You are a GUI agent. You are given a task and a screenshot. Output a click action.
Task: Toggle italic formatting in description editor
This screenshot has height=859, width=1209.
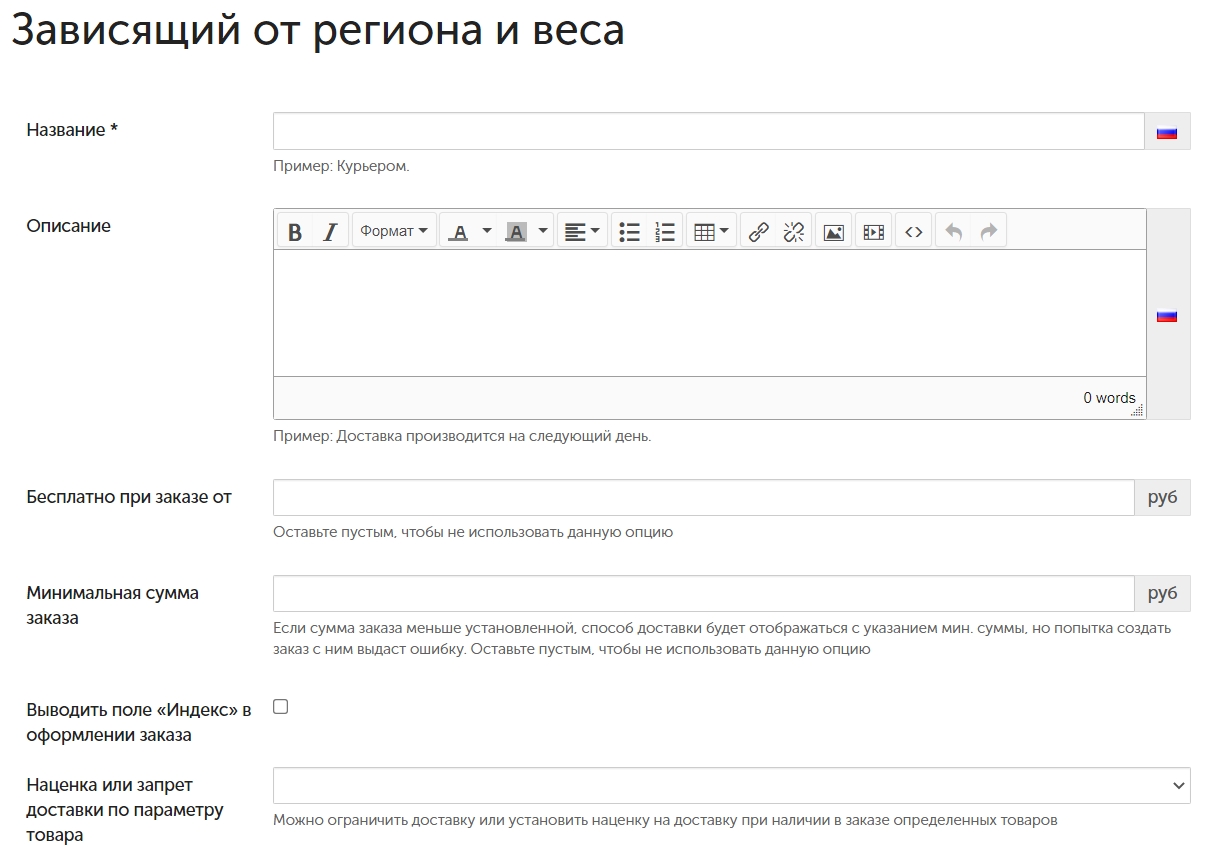click(x=330, y=231)
